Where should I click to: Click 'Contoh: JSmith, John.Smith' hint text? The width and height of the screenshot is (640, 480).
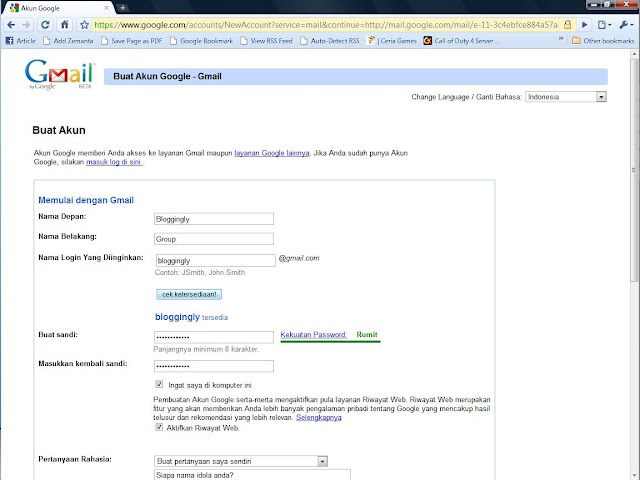click(x=200, y=272)
